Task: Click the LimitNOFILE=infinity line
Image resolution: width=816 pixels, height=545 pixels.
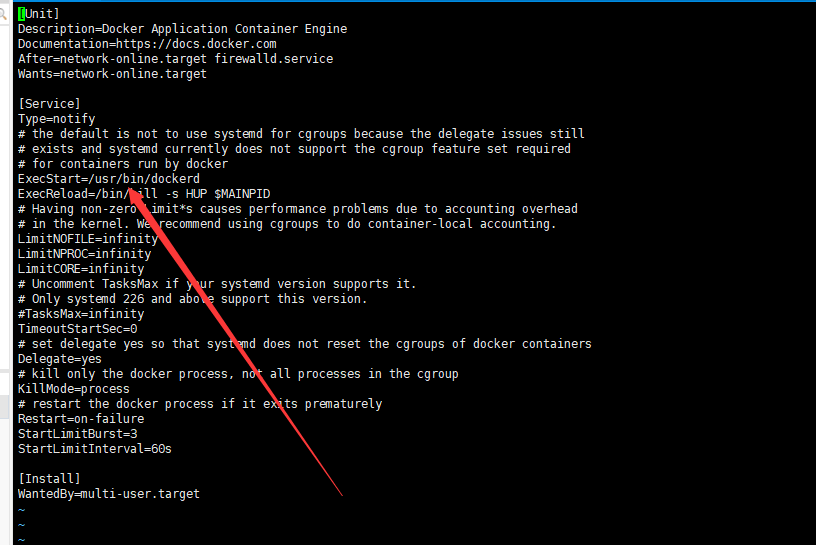Action: tap(81, 239)
